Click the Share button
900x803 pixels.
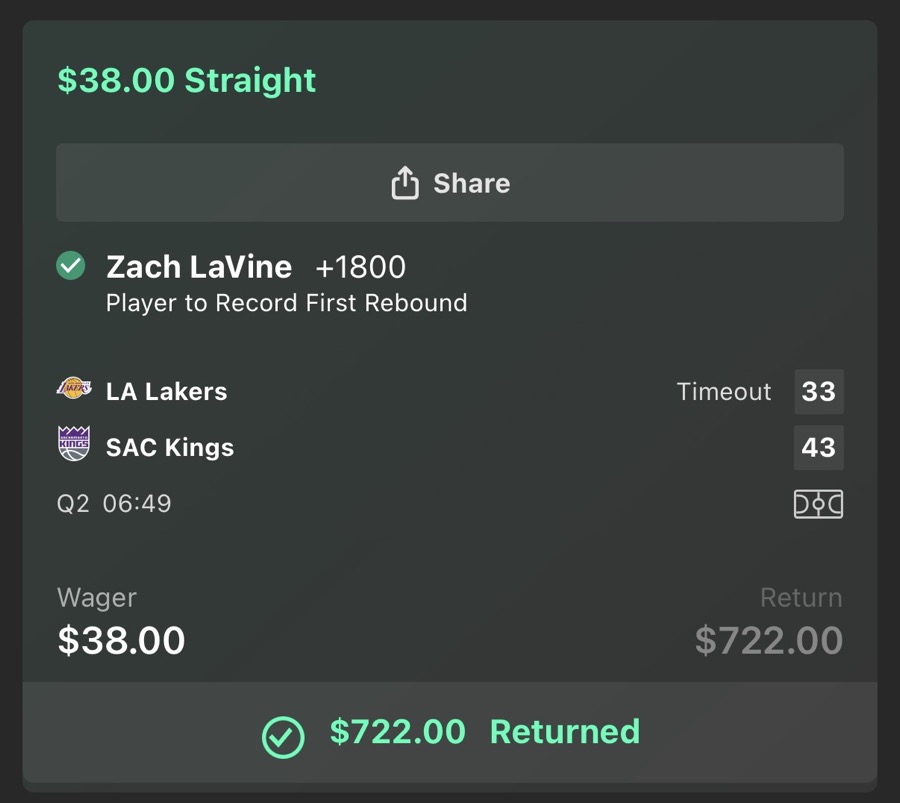coord(450,183)
